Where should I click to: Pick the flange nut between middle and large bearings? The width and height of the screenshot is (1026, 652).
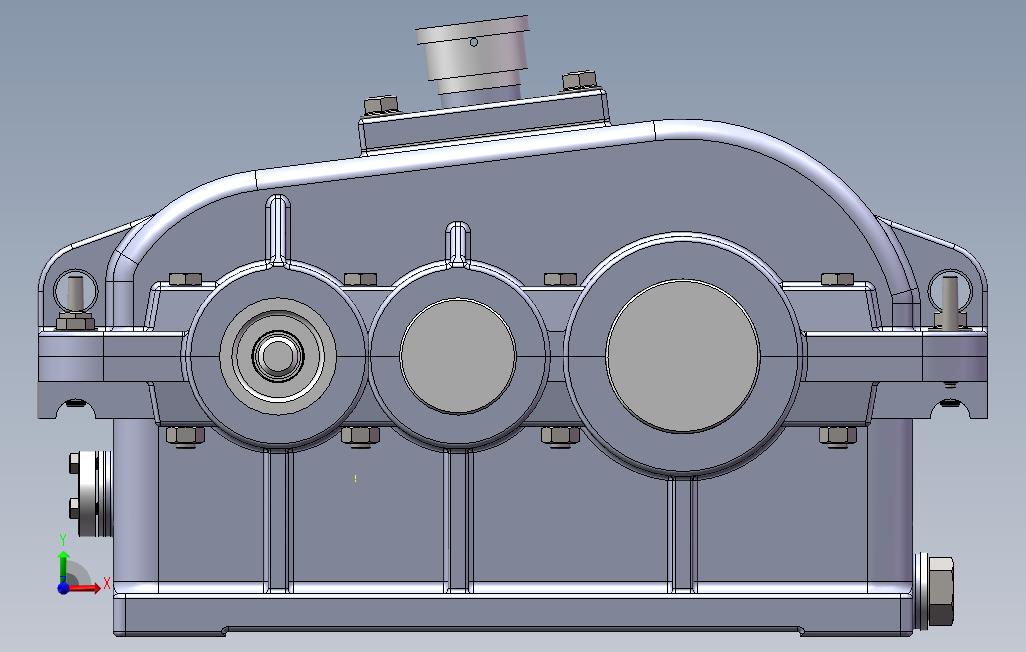coord(560,435)
